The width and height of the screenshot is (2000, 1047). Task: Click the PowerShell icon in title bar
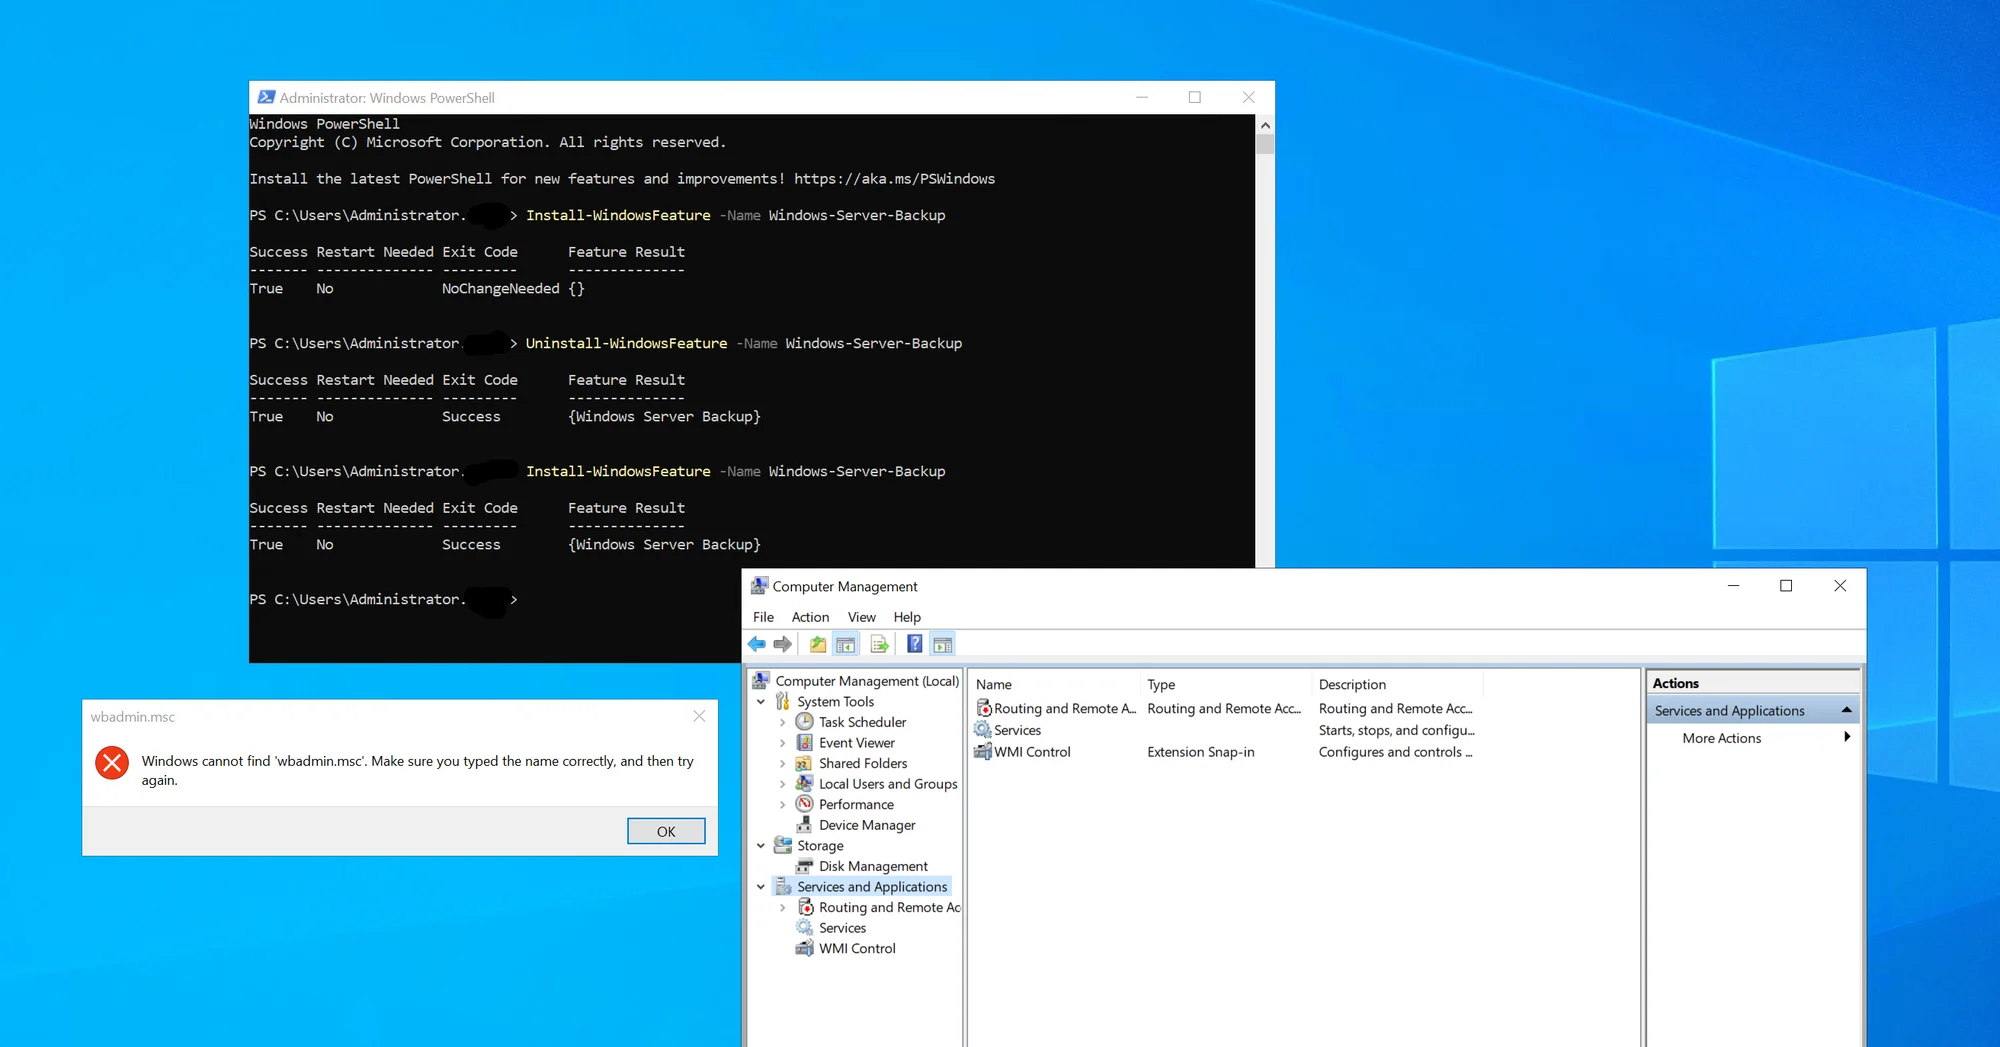(266, 97)
